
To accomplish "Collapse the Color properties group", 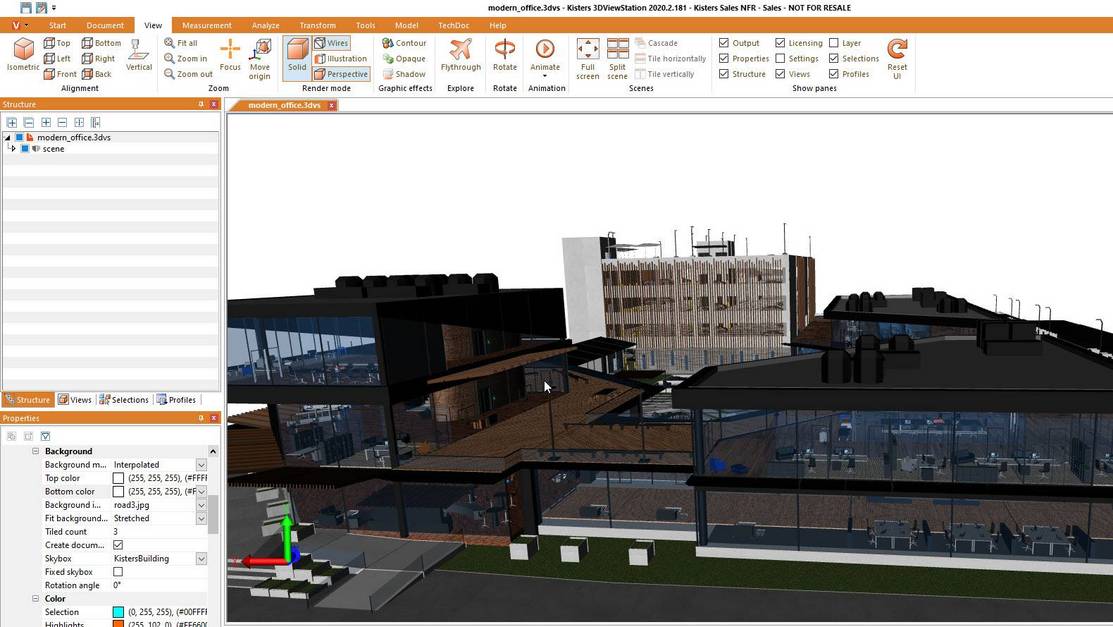I will [35, 599].
